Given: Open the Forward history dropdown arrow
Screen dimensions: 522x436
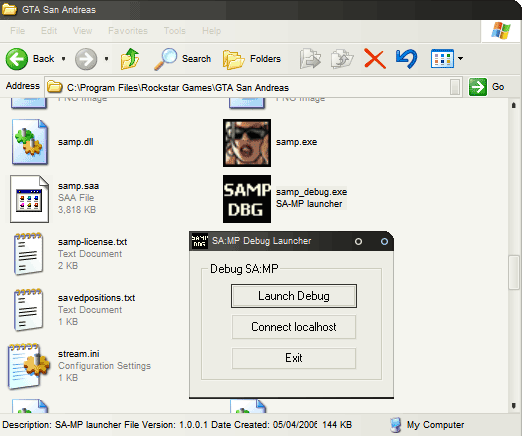Looking at the screenshot, I should 106,59.
